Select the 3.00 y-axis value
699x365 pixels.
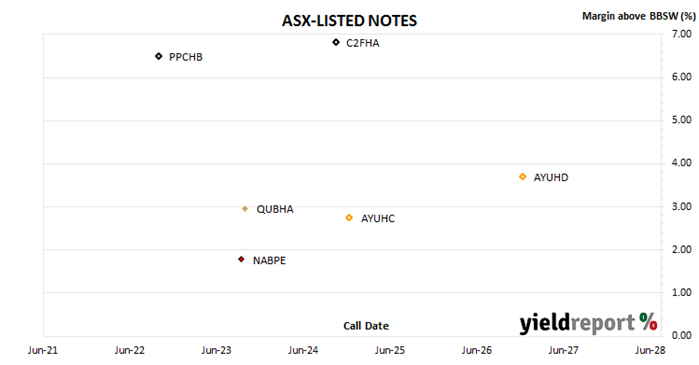(682, 207)
